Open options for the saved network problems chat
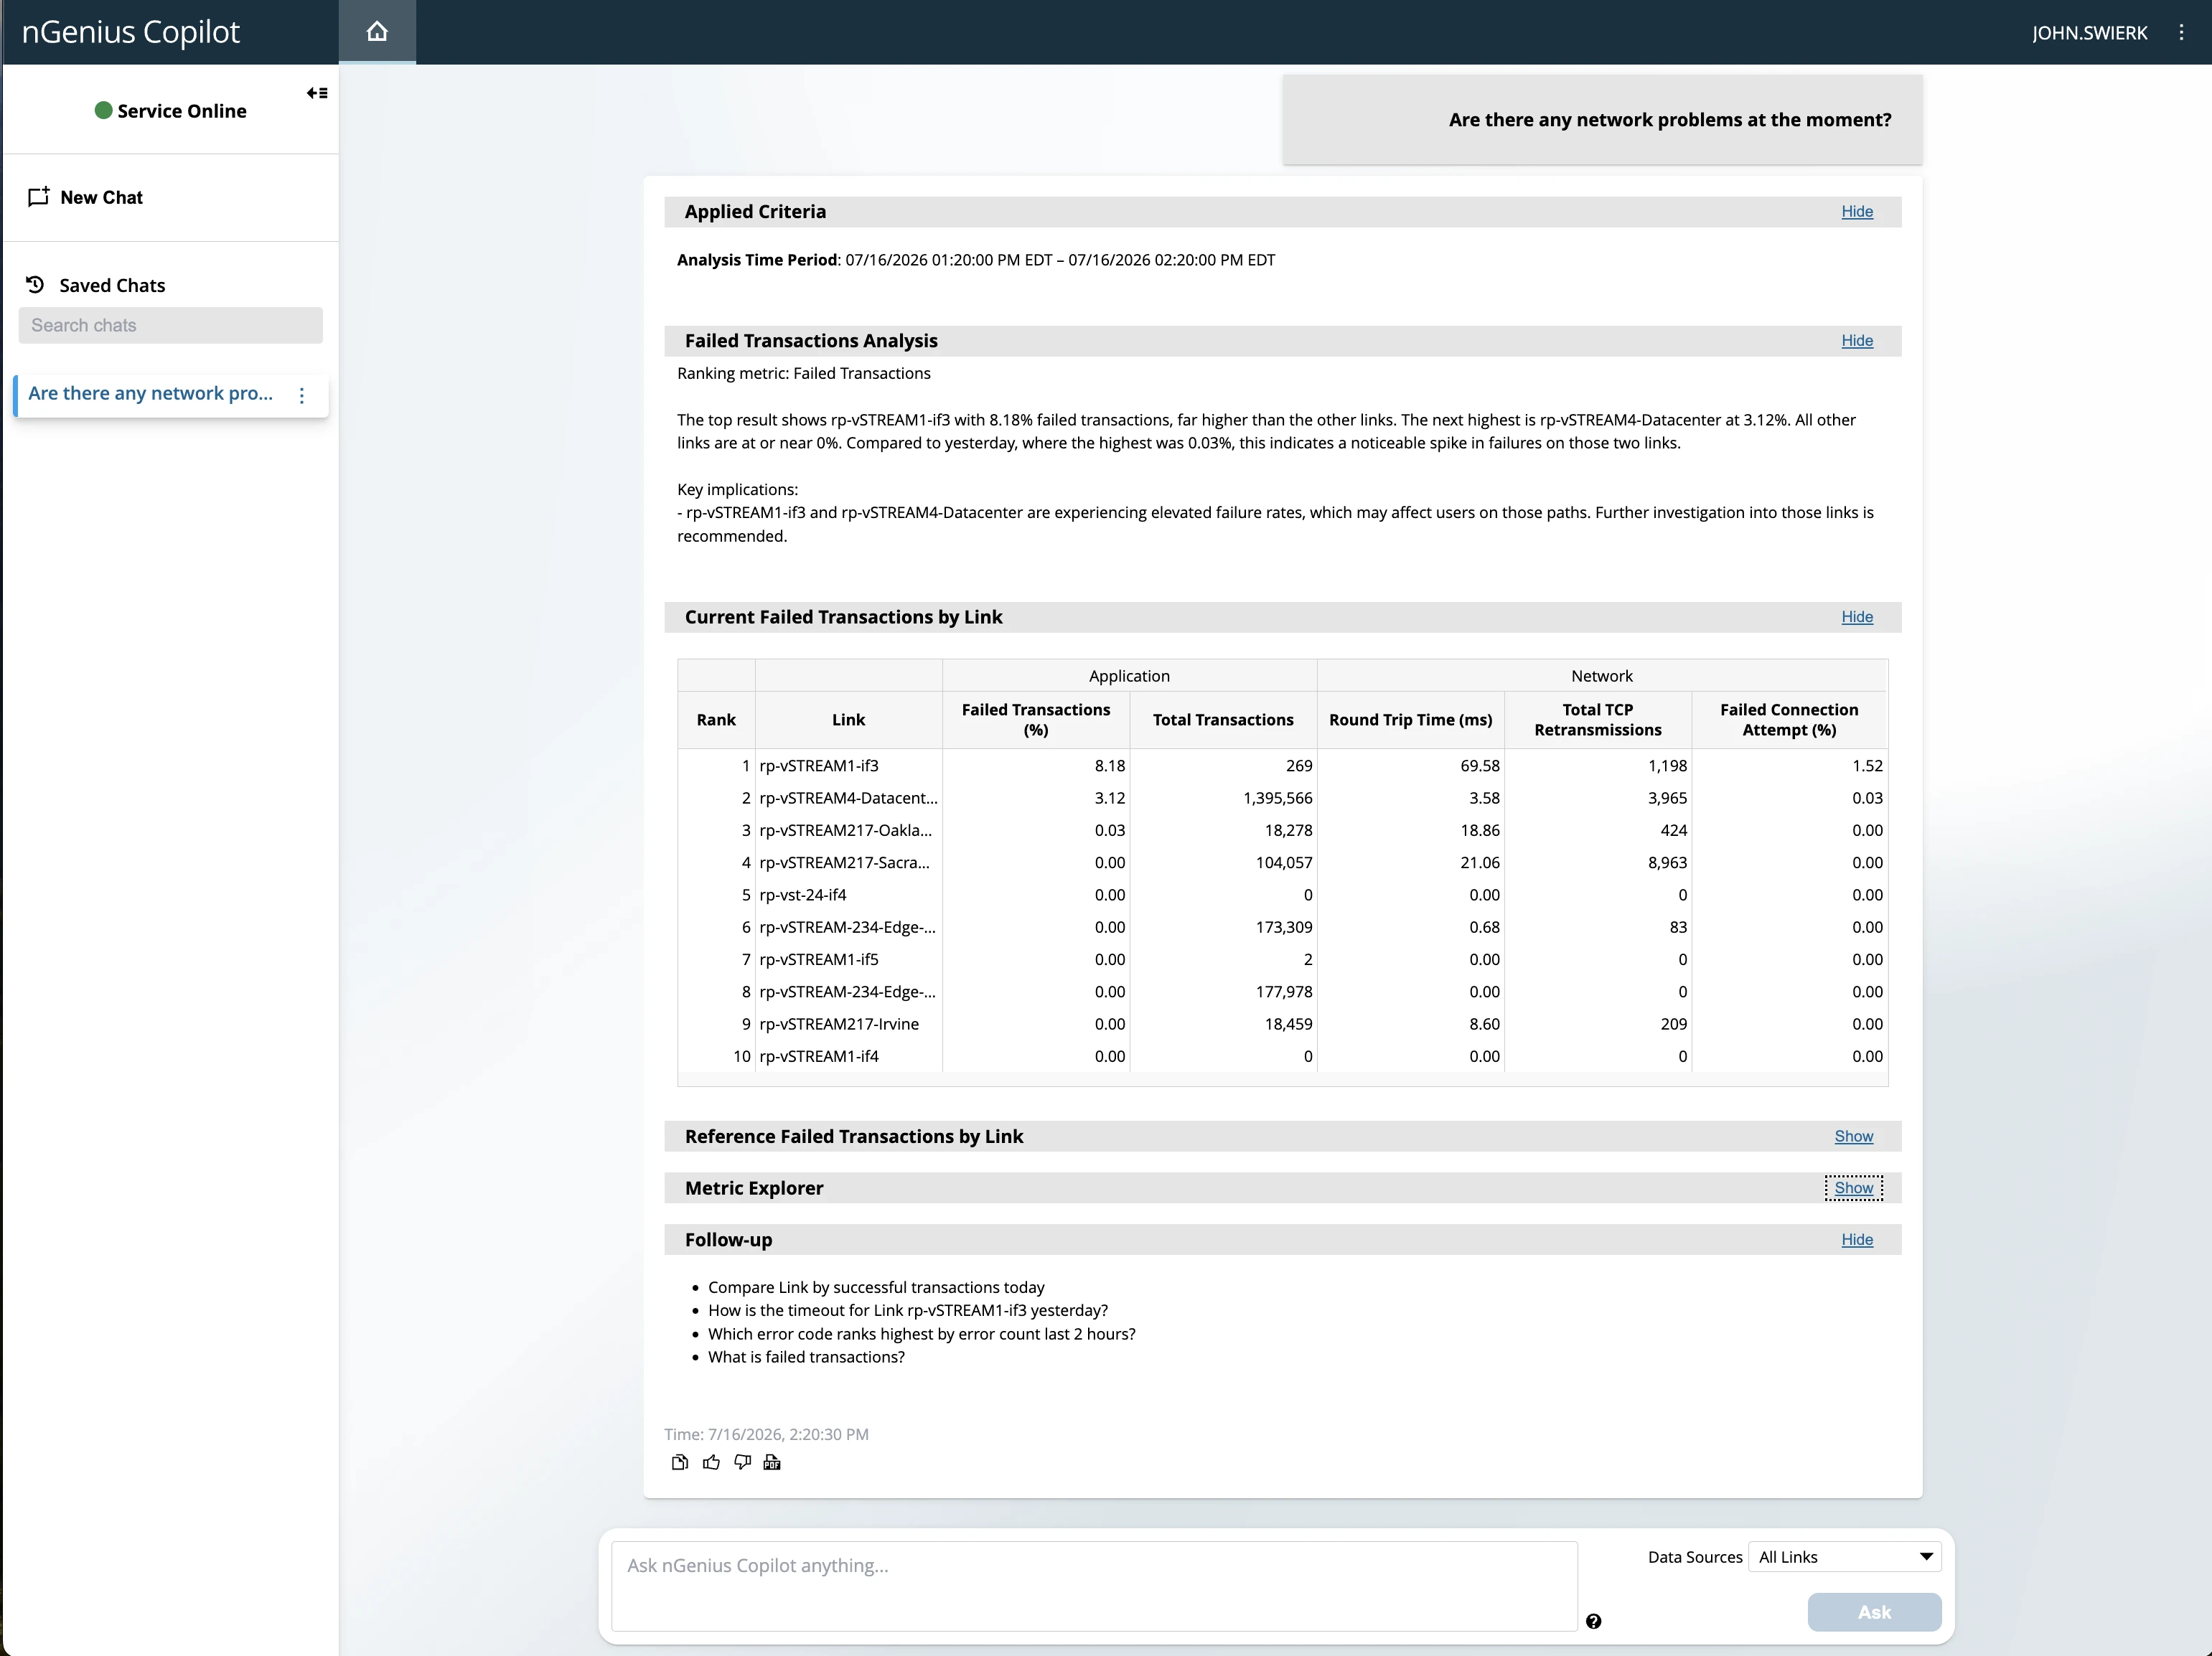Image resolution: width=2212 pixels, height=1656 pixels. pos(302,394)
